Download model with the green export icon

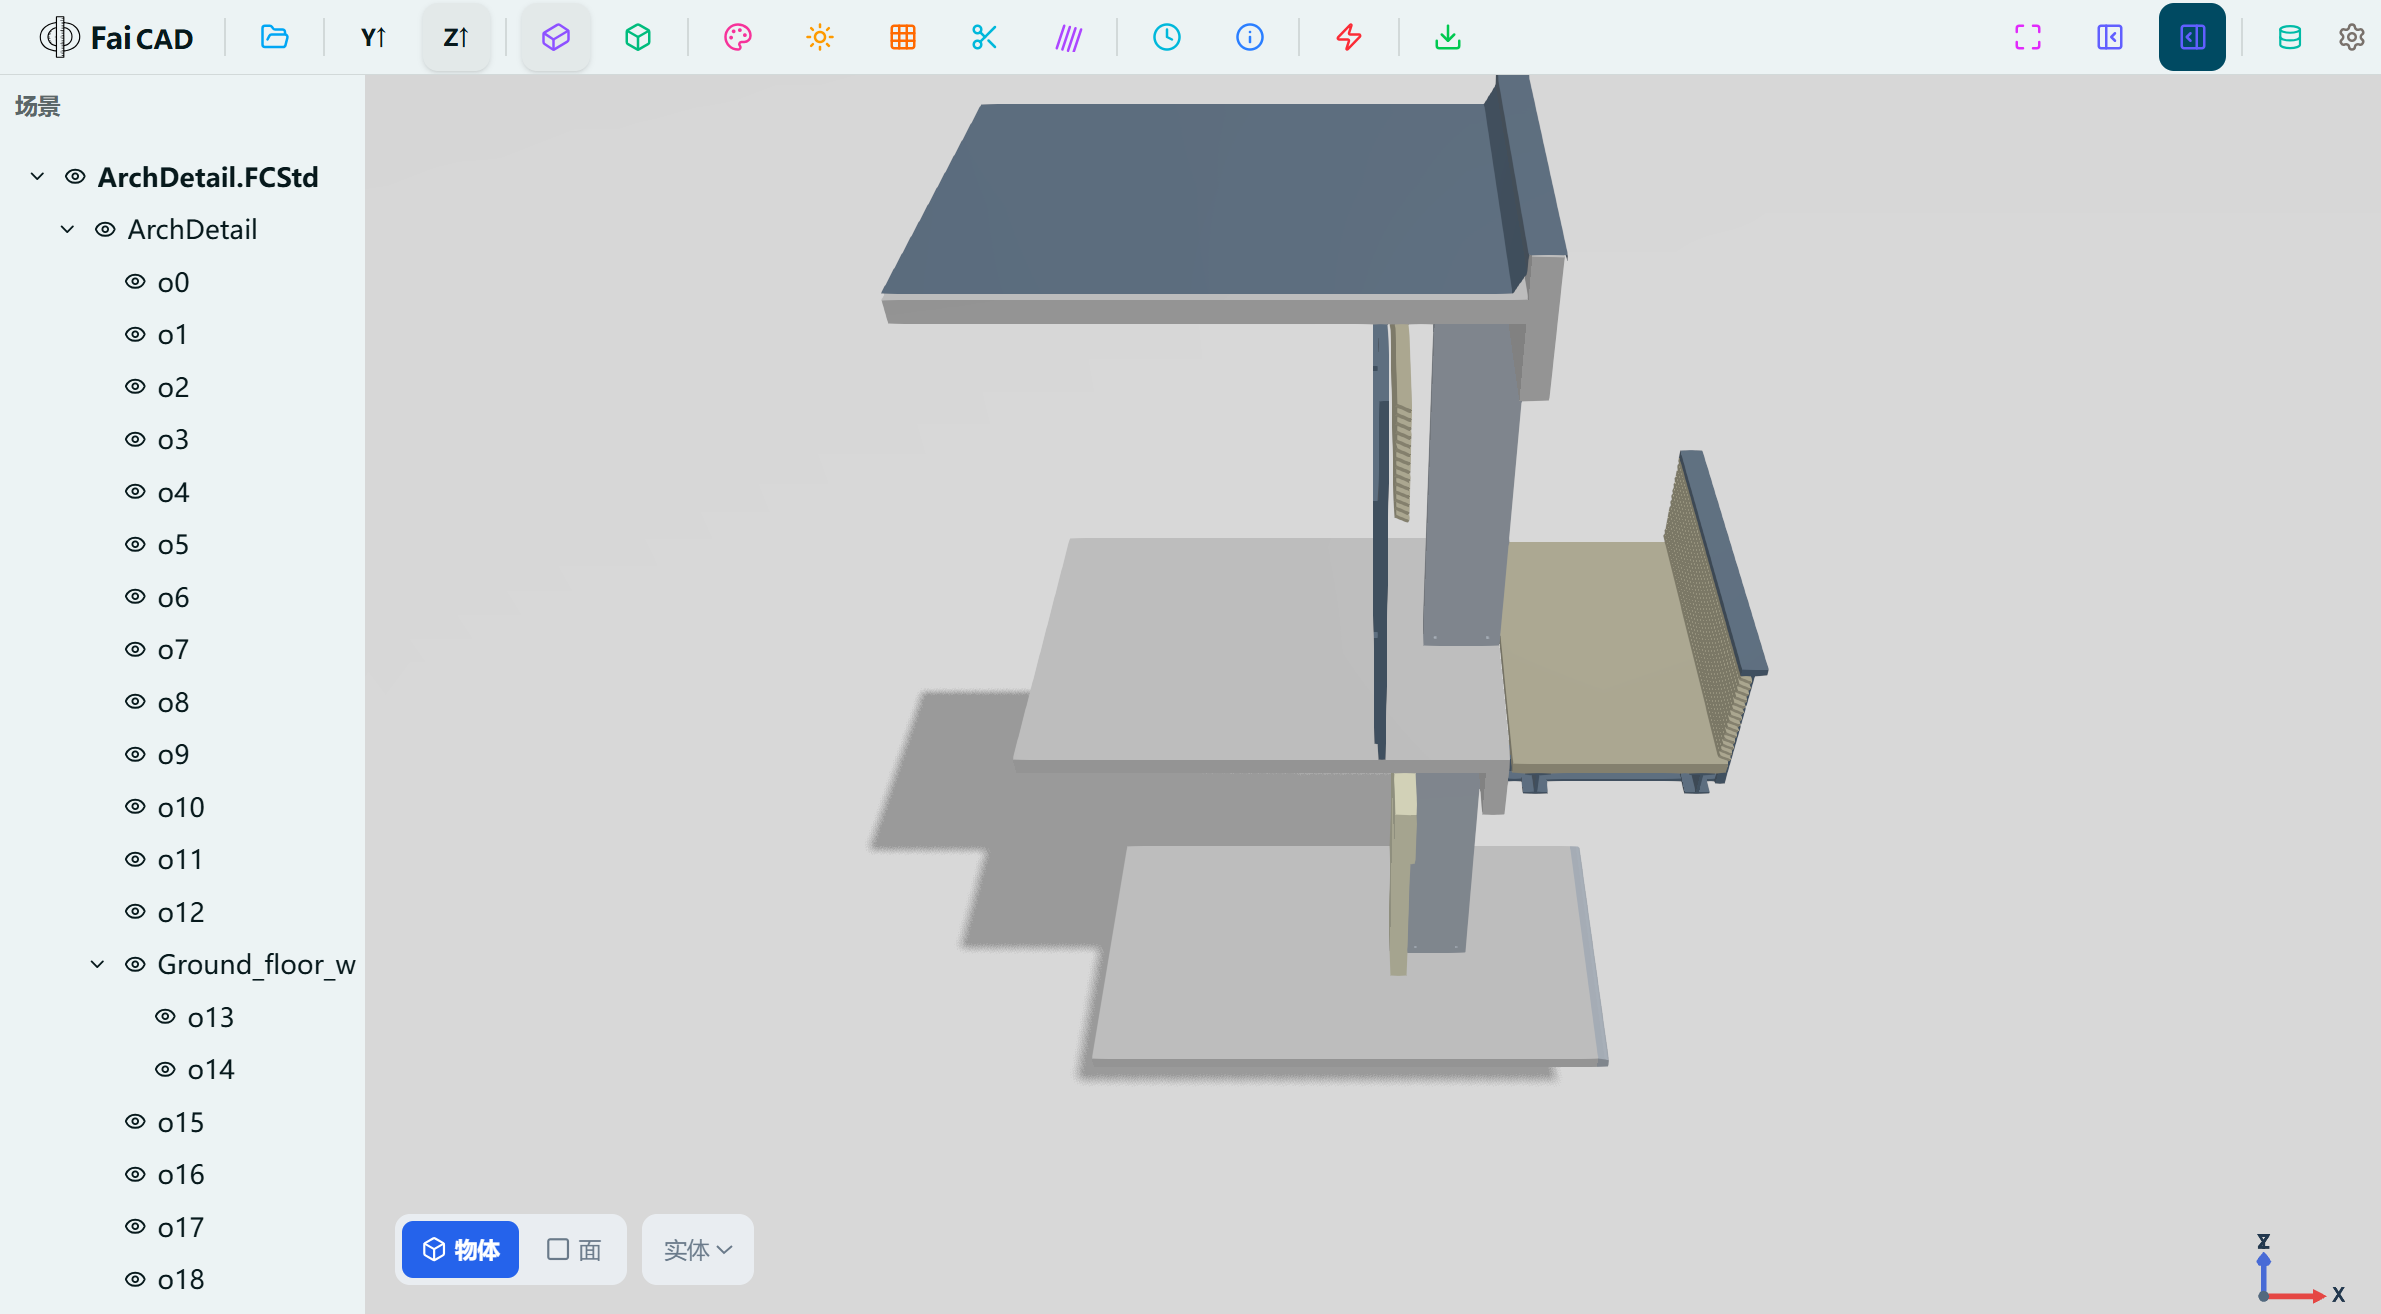click(1448, 38)
